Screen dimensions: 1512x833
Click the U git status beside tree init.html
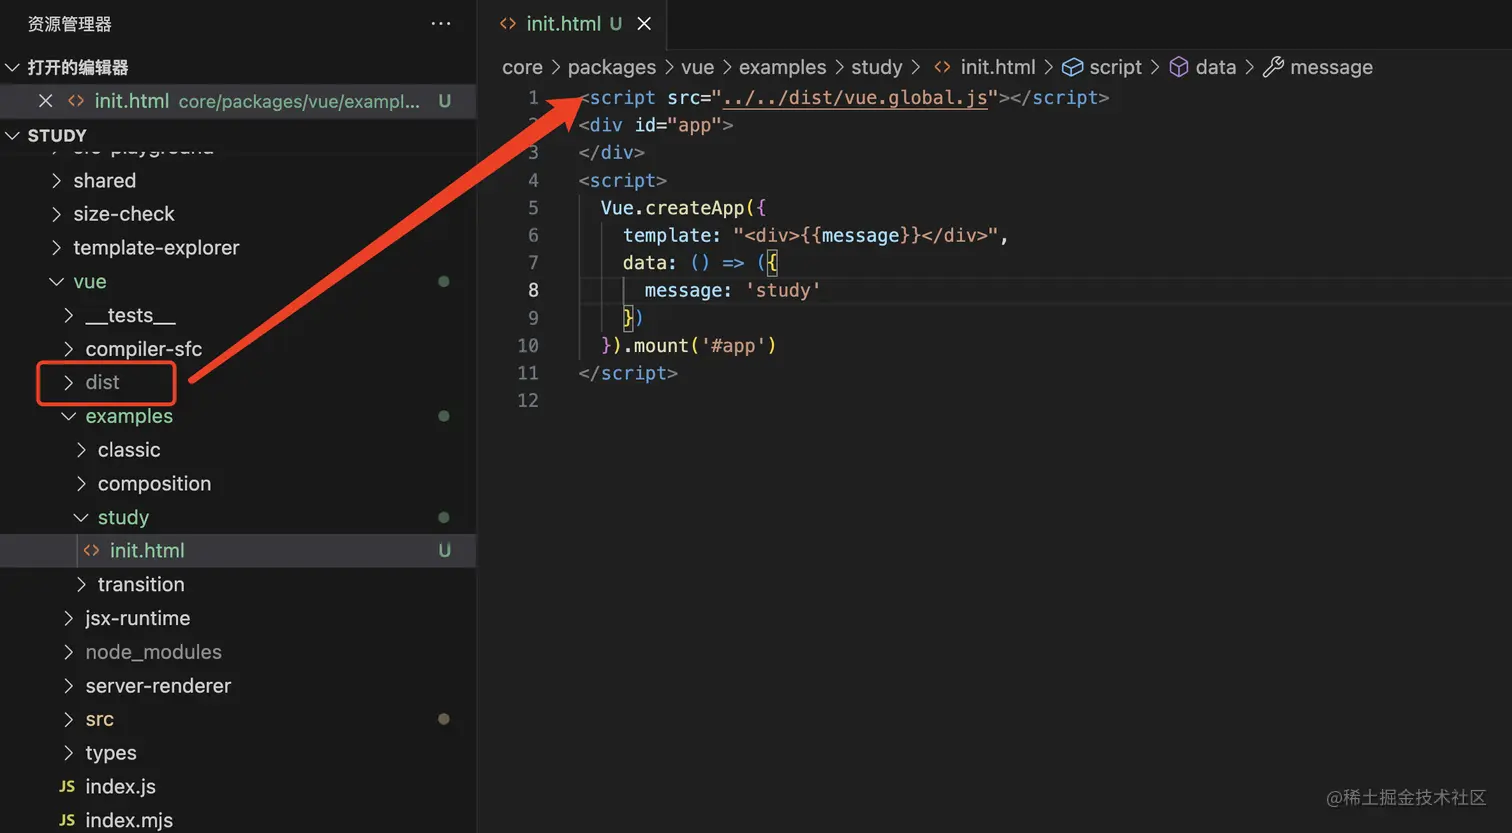(x=444, y=551)
